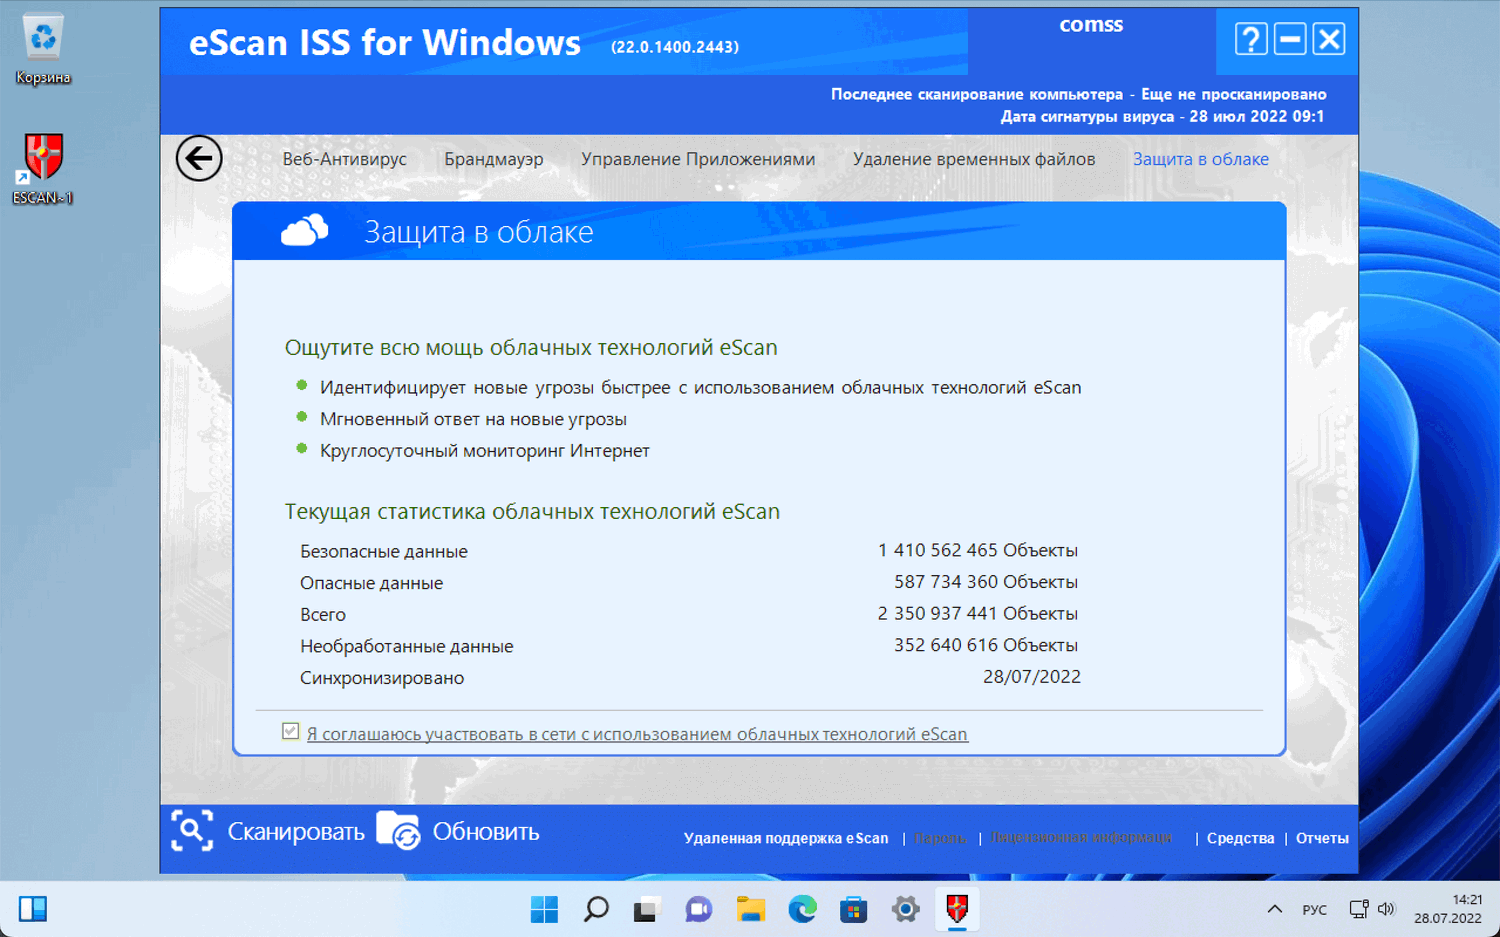Open the Средства link
The width and height of the screenshot is (1500, 937).
tap(1241, 838)
